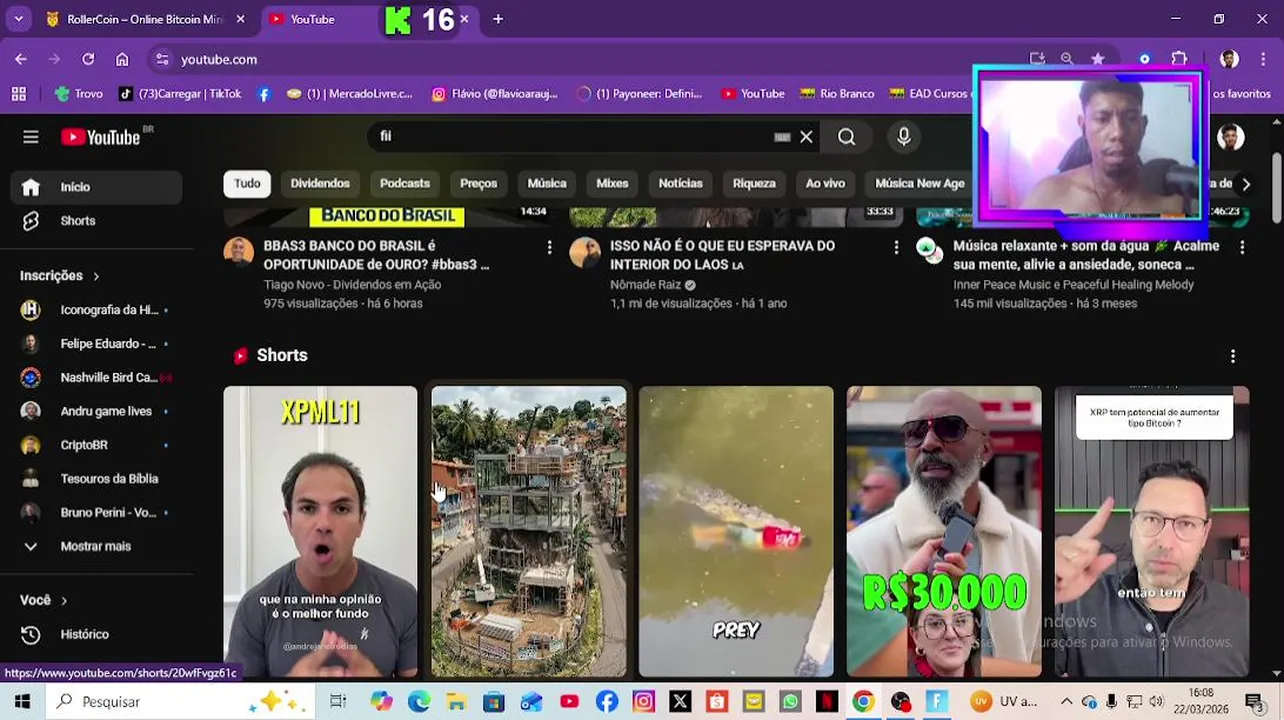Open the Install app icon in address bar
The width and height of the screenshot is (1284, 720).
(1037, 59)
